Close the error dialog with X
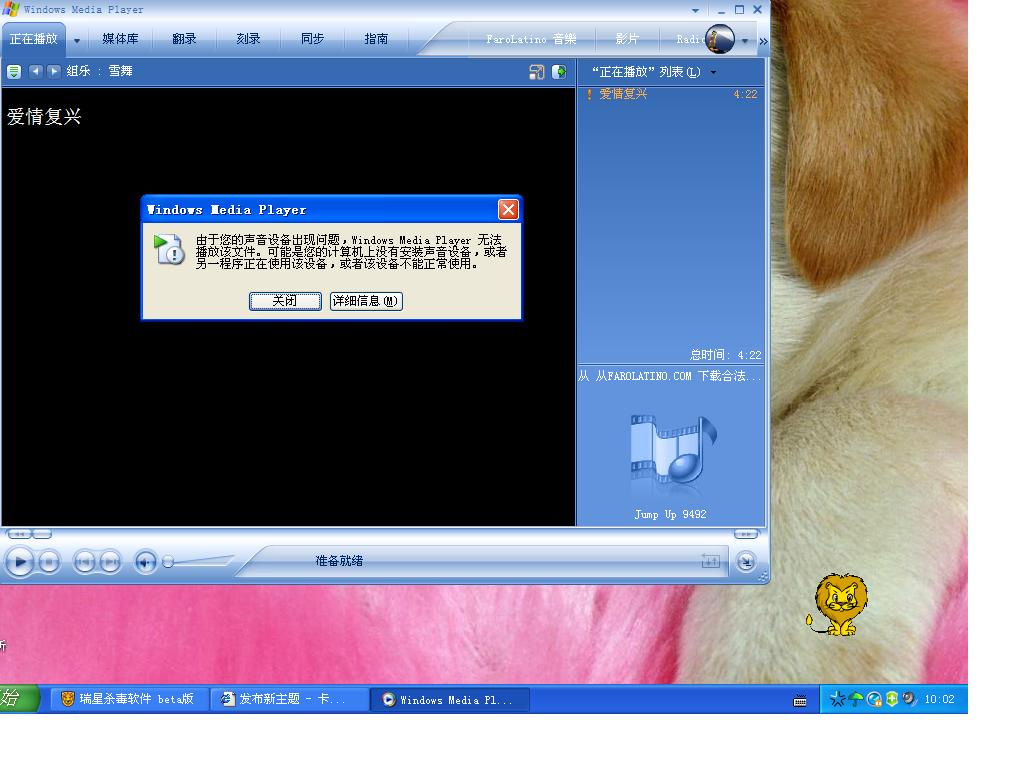 508,209
